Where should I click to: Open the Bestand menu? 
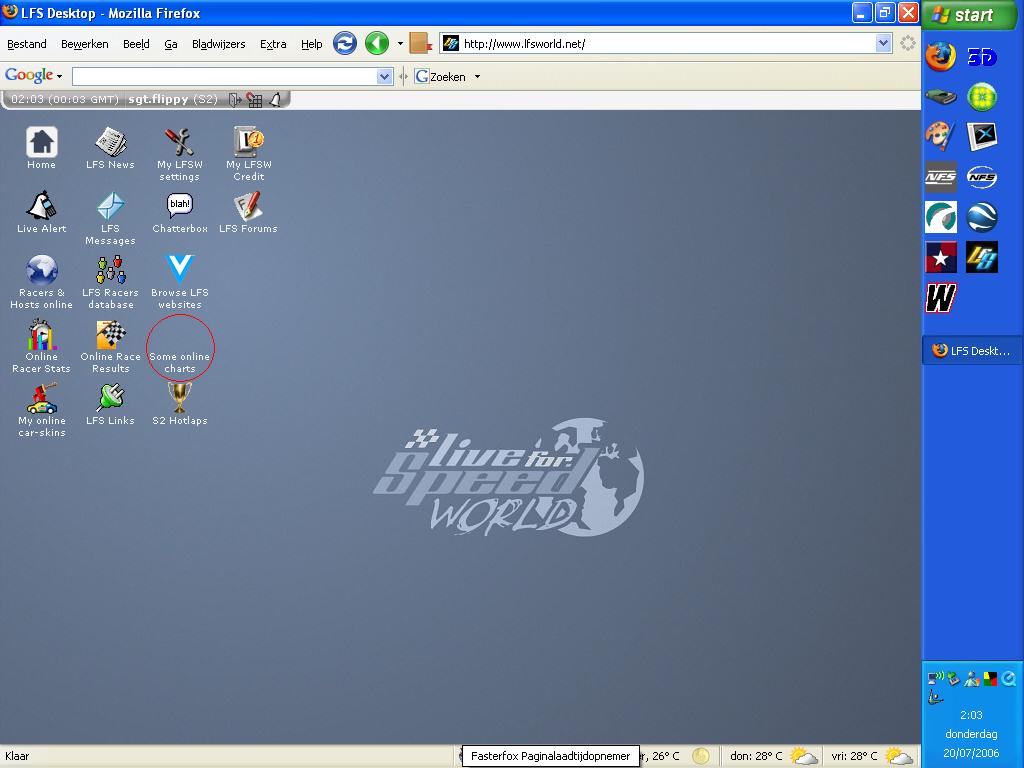tap(27, 44)
